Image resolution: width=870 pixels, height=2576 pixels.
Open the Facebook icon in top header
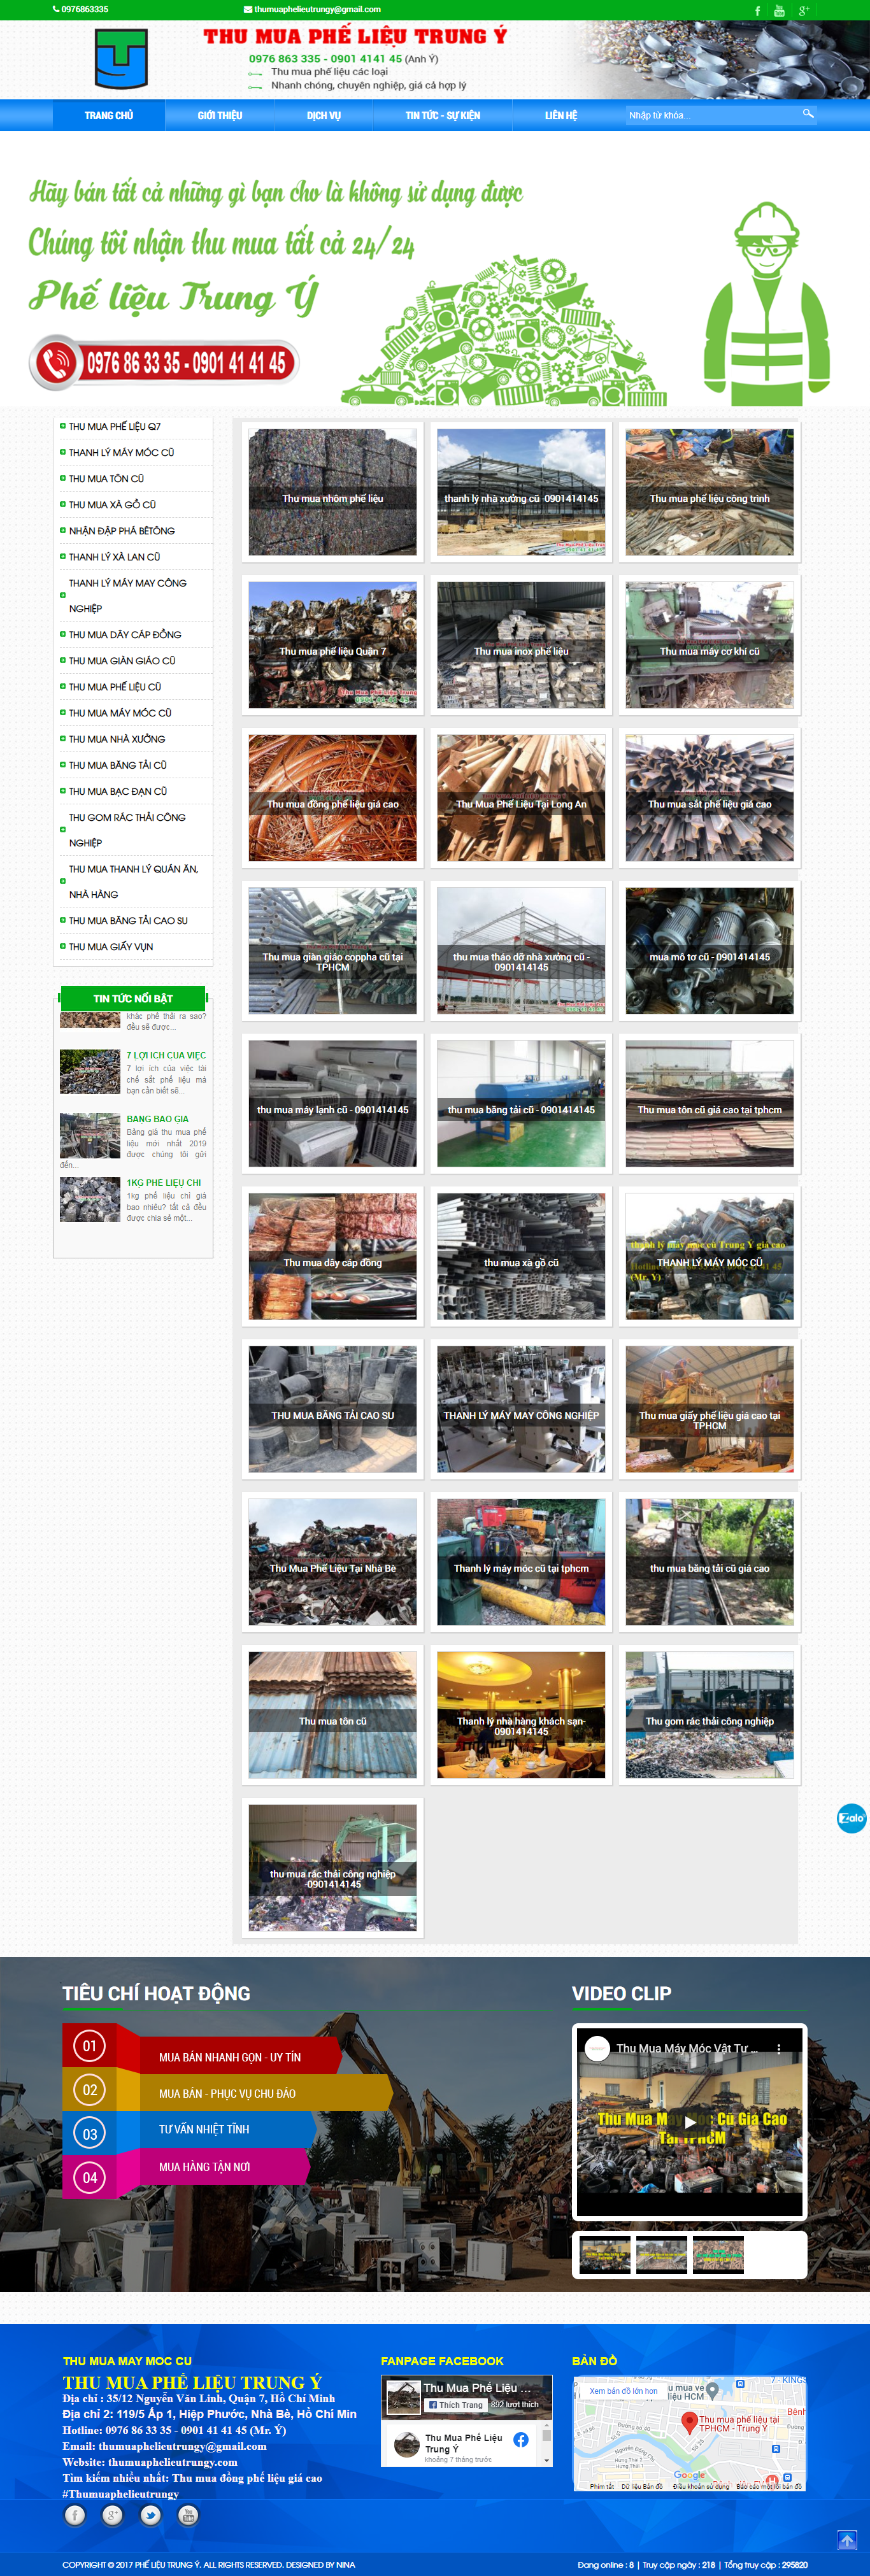[757, 11]
